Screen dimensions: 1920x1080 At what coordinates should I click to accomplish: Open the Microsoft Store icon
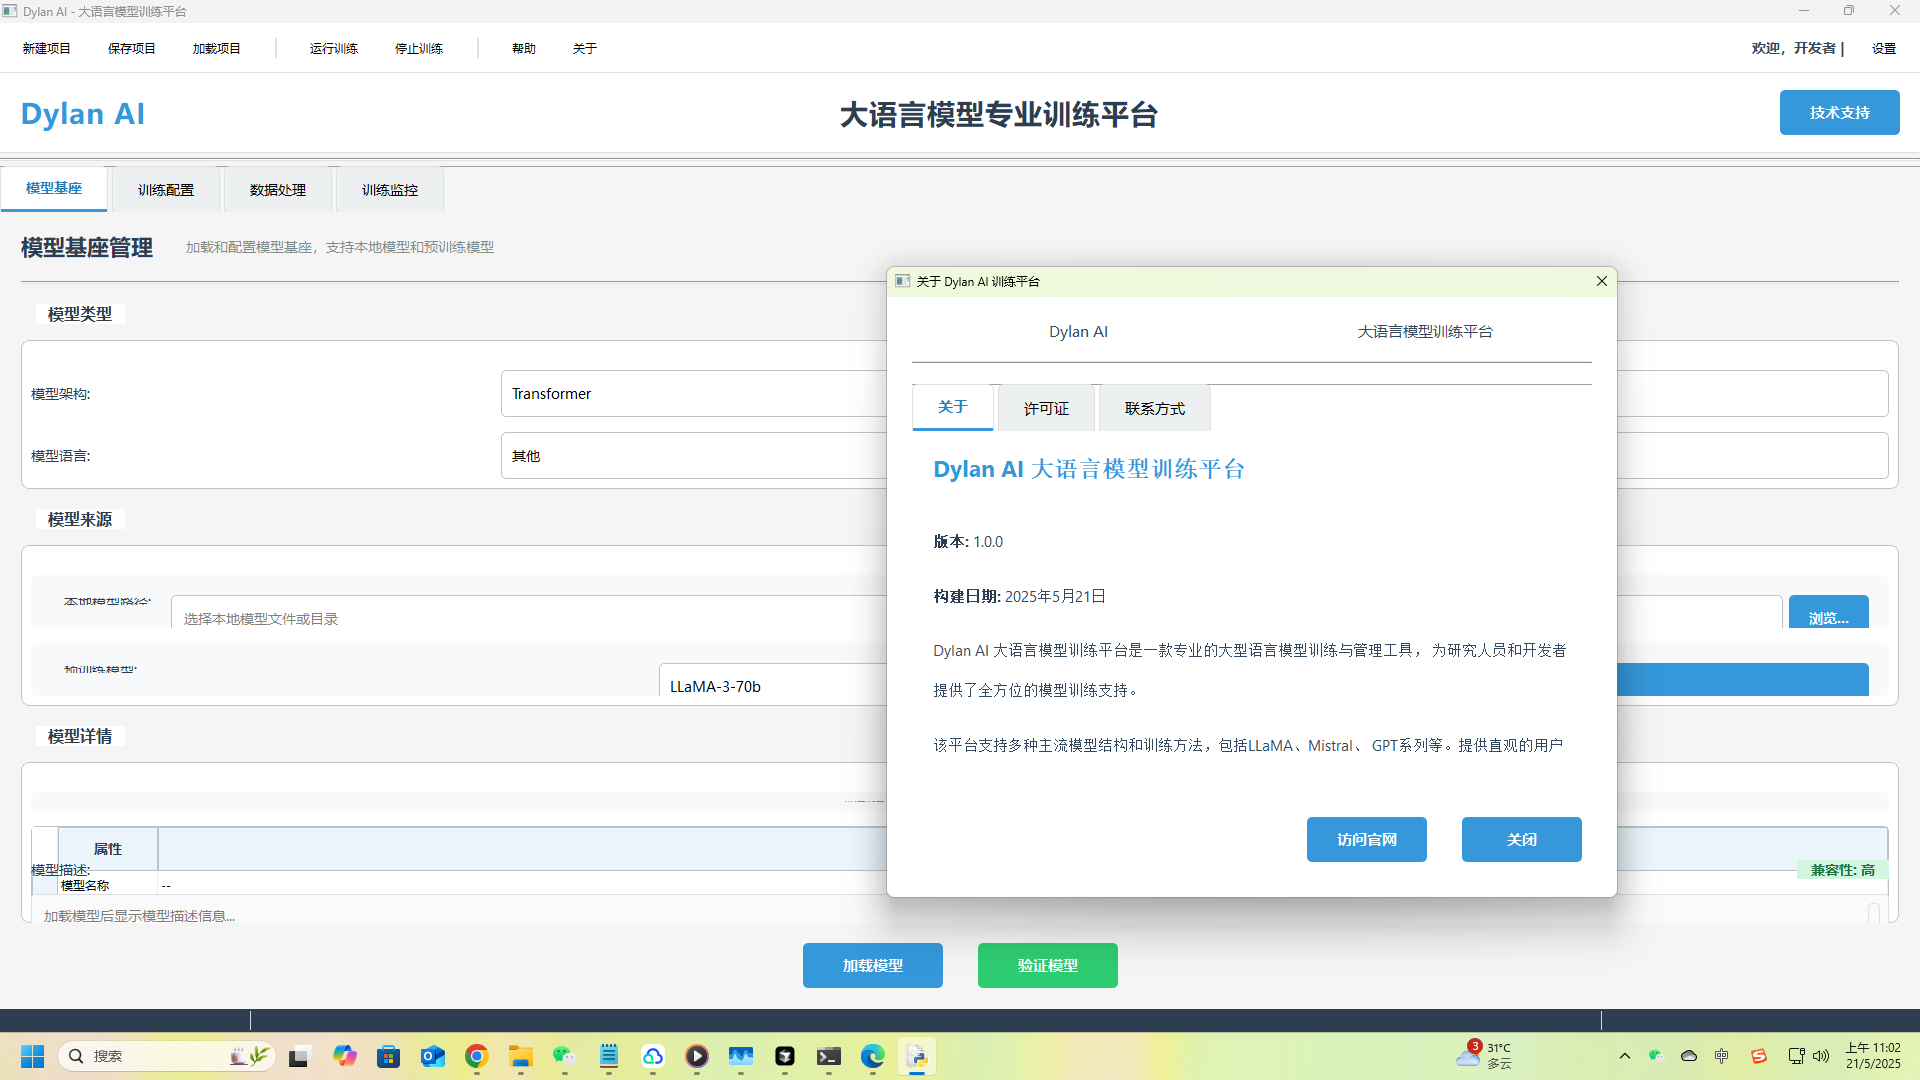pos(388,1056)
